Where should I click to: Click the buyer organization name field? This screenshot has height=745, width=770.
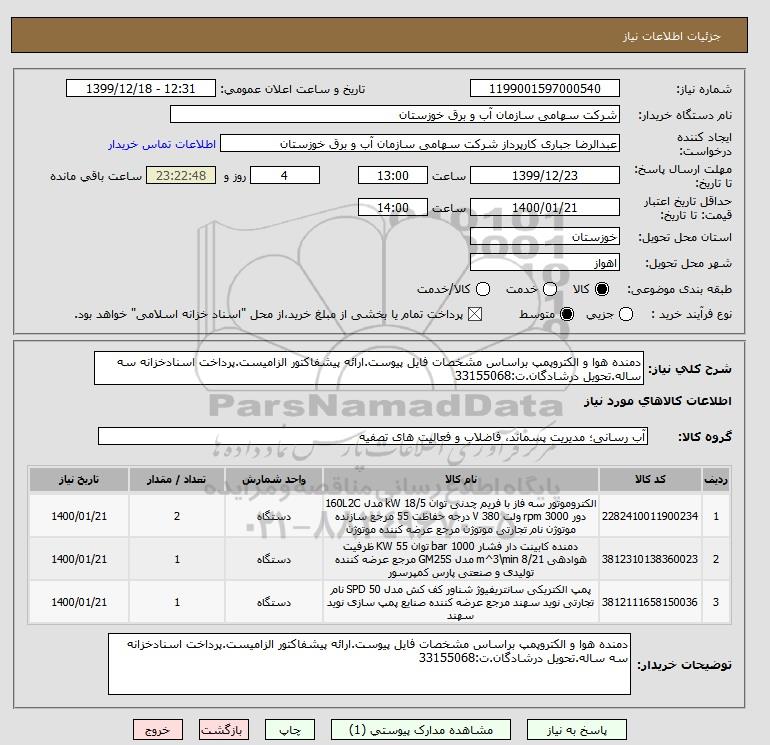(394, 114)
